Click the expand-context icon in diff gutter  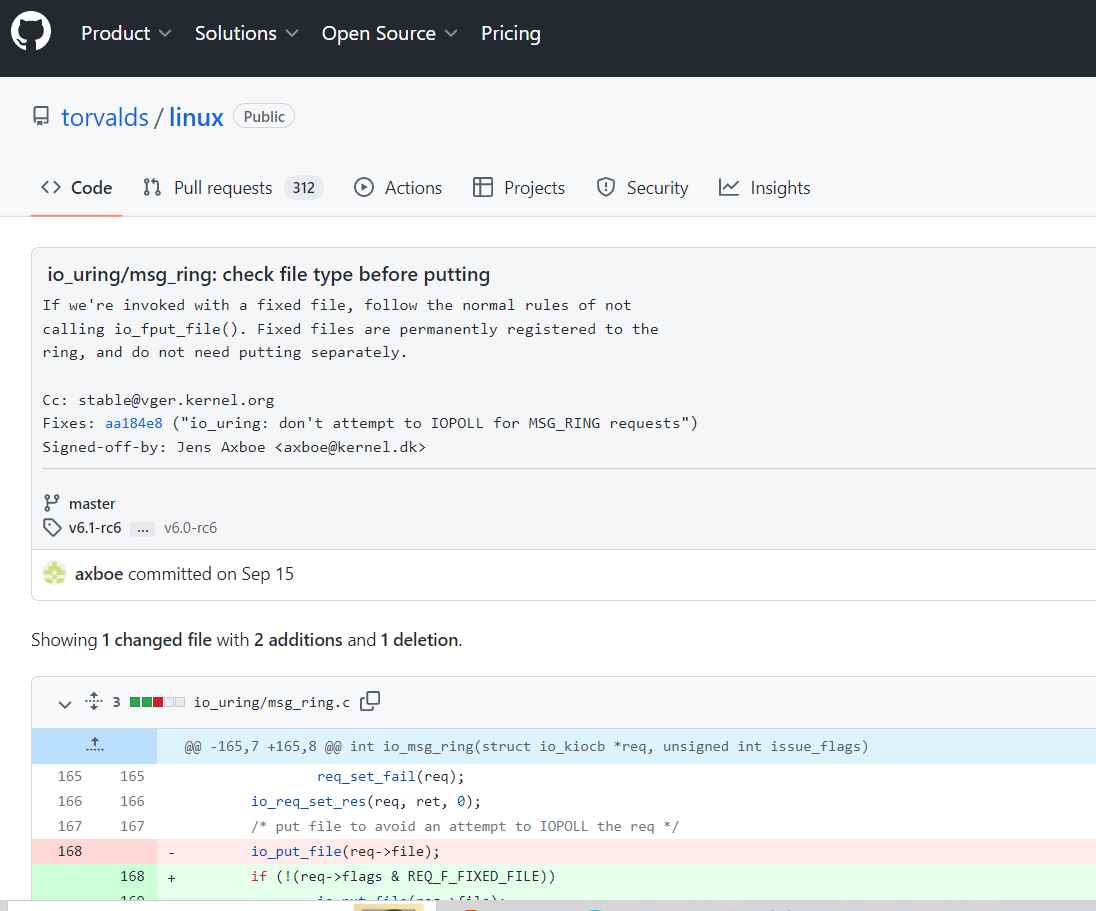(94, 745)
